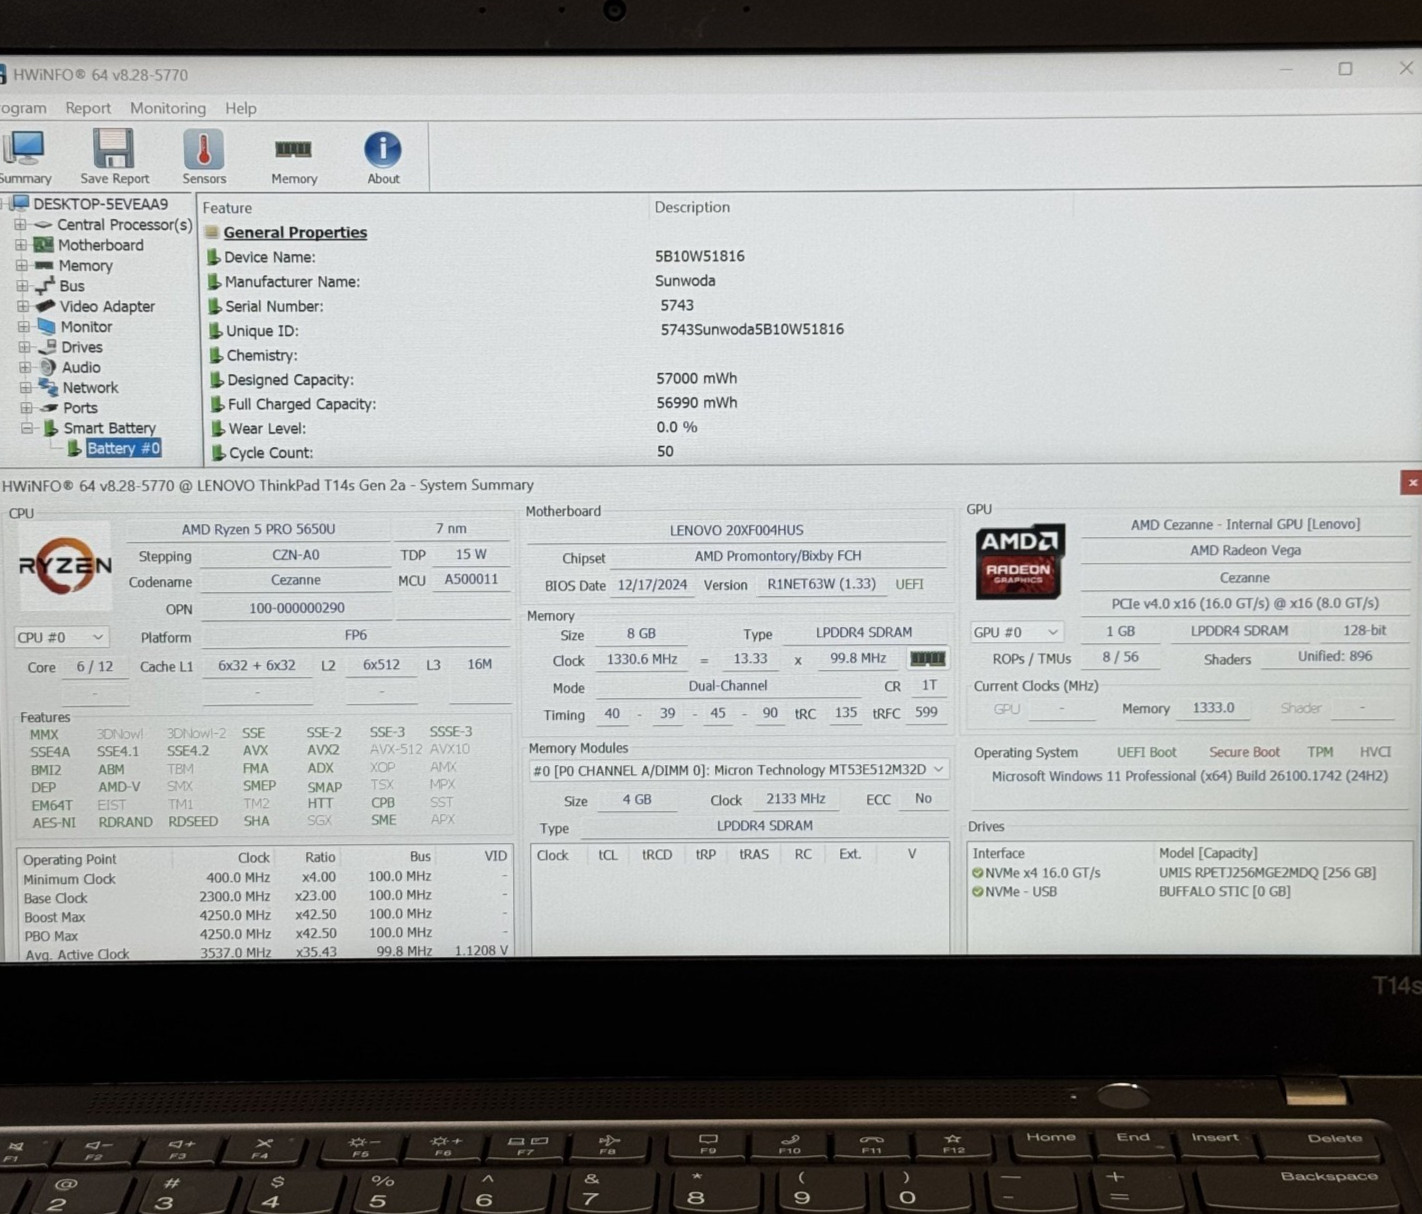The width and height of the screenshot is (1422, 1214).
Task: Select the Drives tree item
Action: 82,347
